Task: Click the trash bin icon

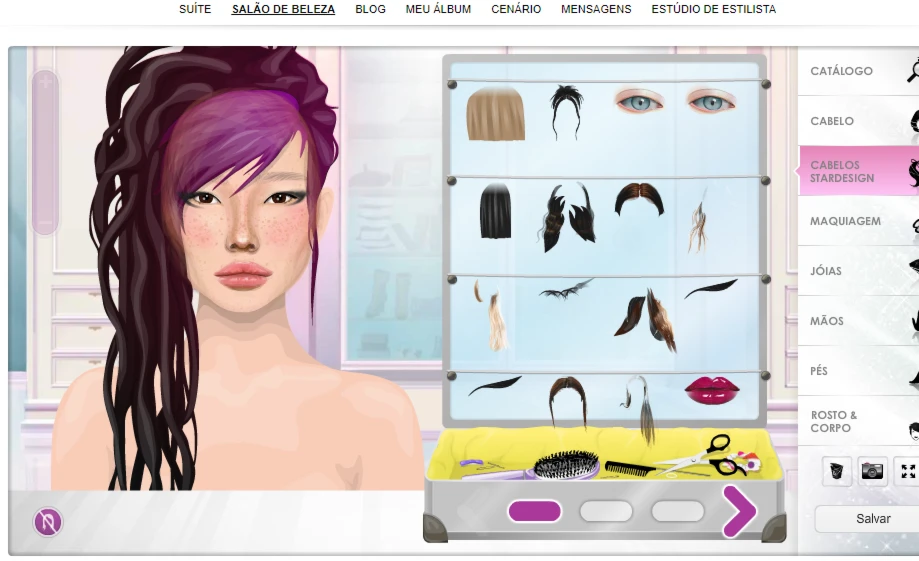Action: pos(836,471)
